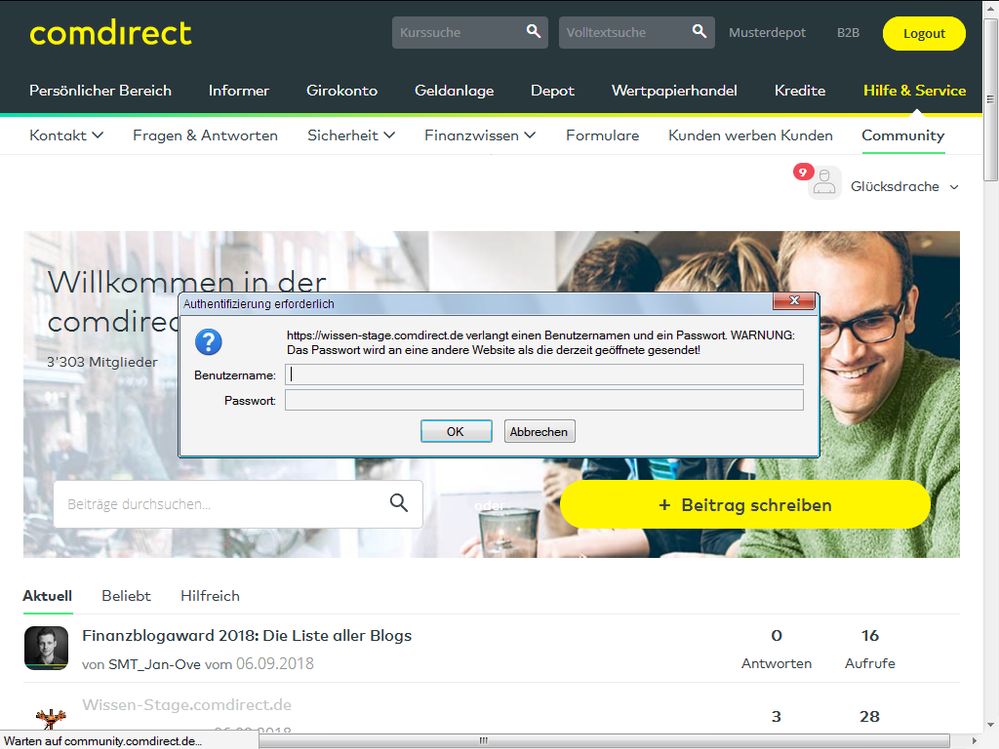Open the Musterdepot link
999x749 pixels.
(x=766, y=32)
